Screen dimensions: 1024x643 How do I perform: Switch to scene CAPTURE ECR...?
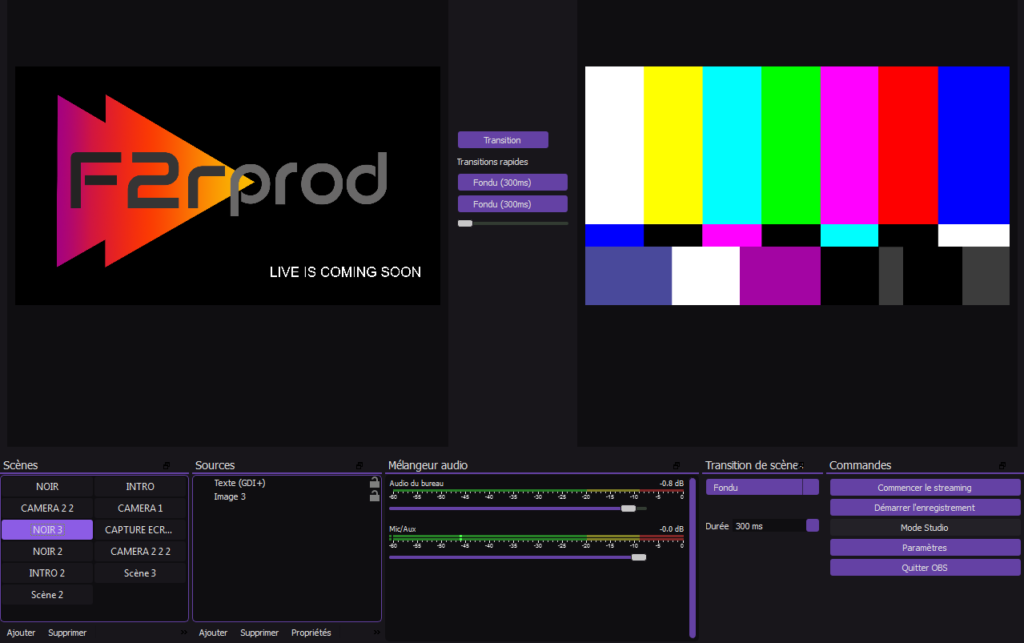140,529
